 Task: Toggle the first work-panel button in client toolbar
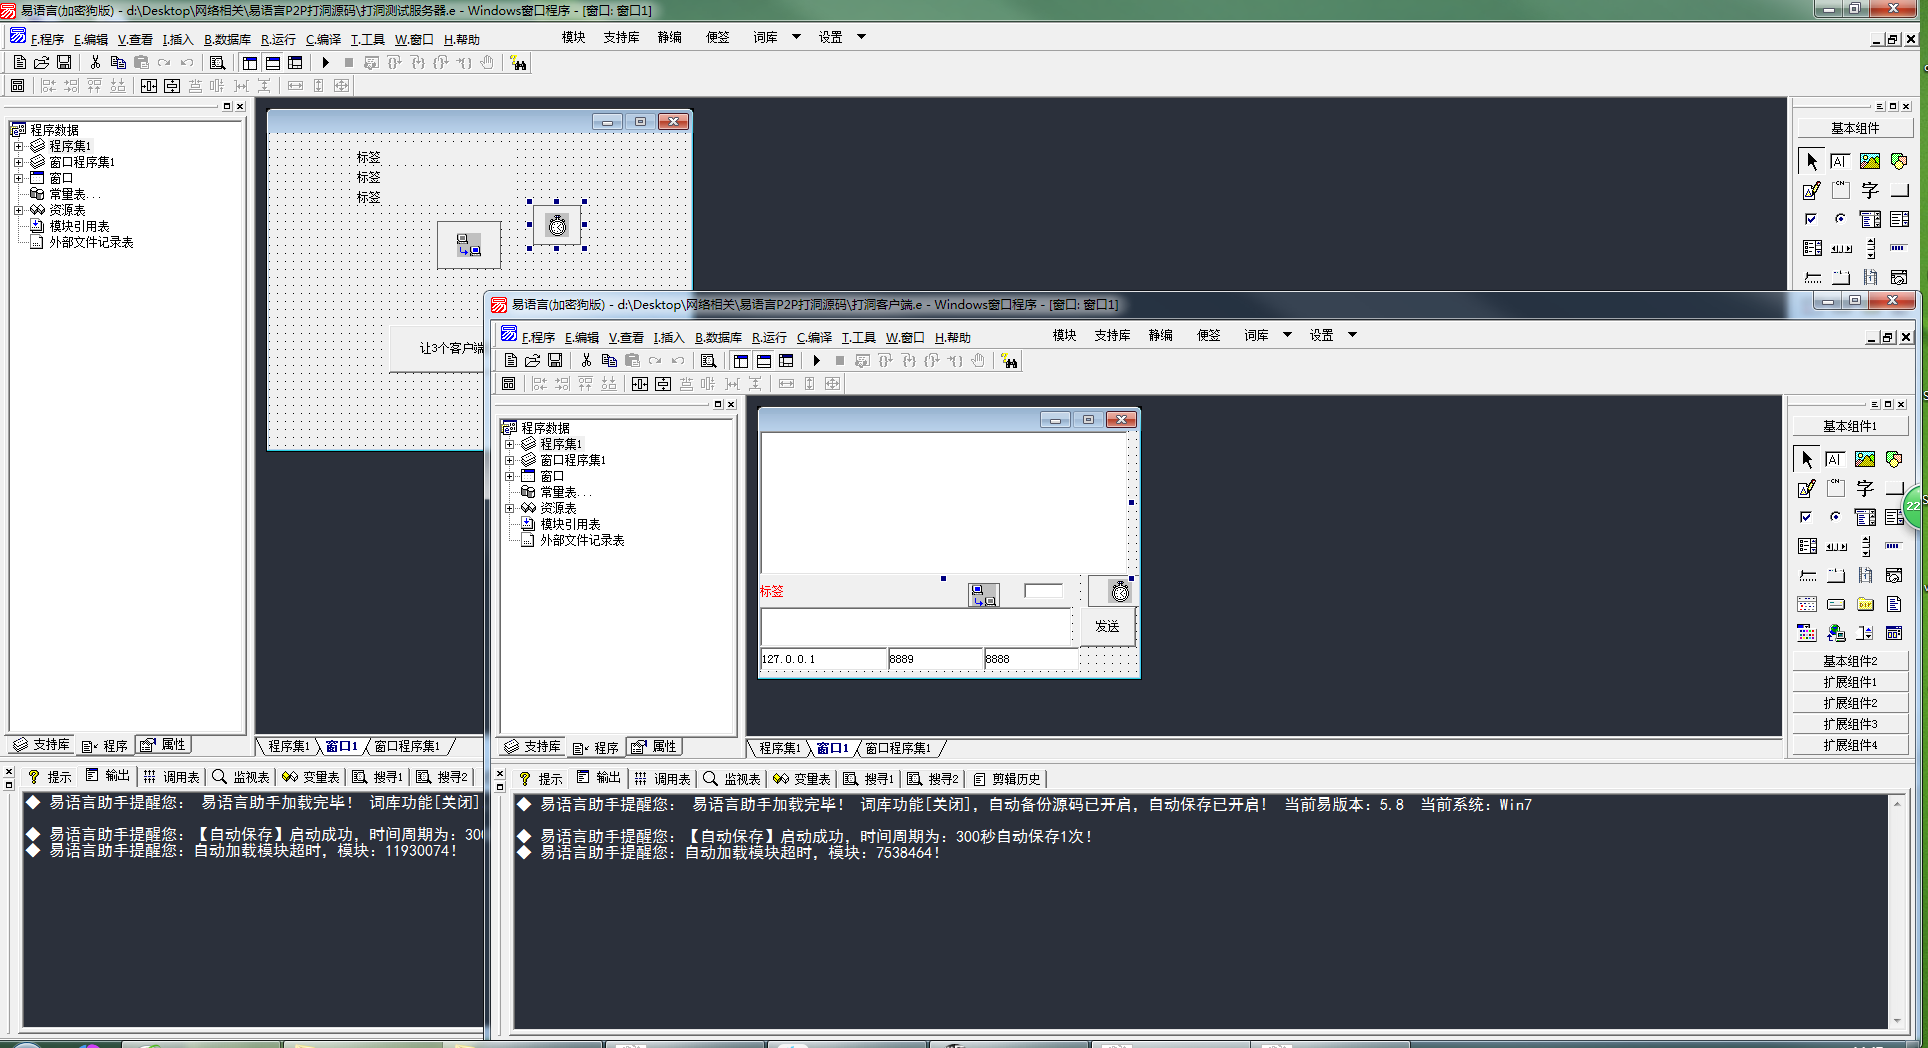[741, 361]
